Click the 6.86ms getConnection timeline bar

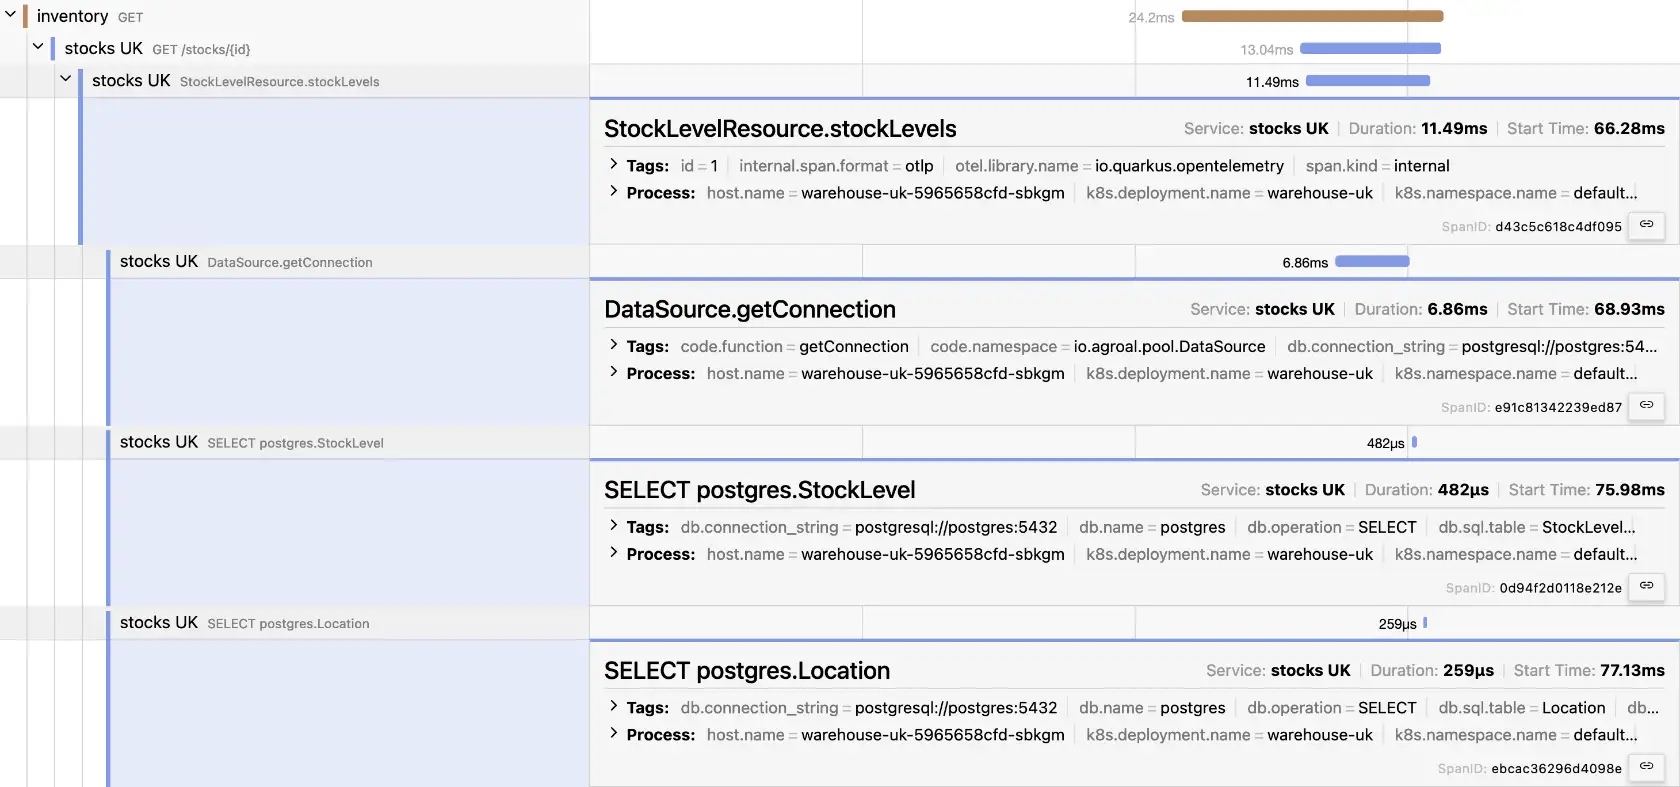[1372, 262]
